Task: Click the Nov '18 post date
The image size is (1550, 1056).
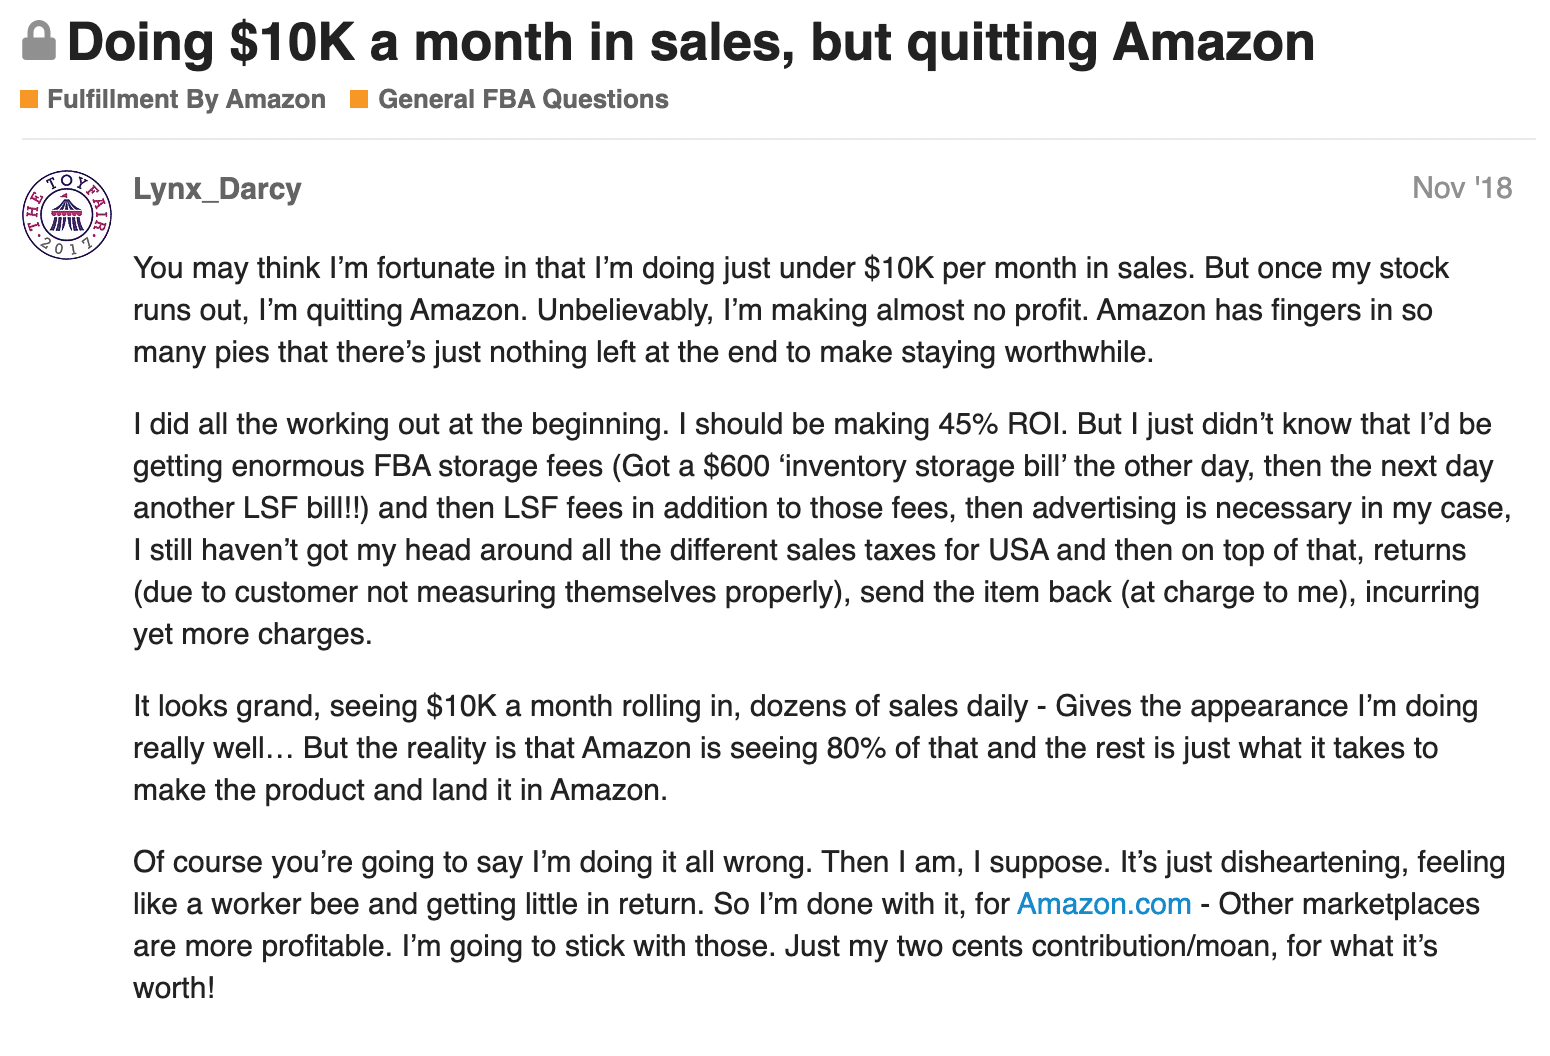Action: coord(1462,188)
